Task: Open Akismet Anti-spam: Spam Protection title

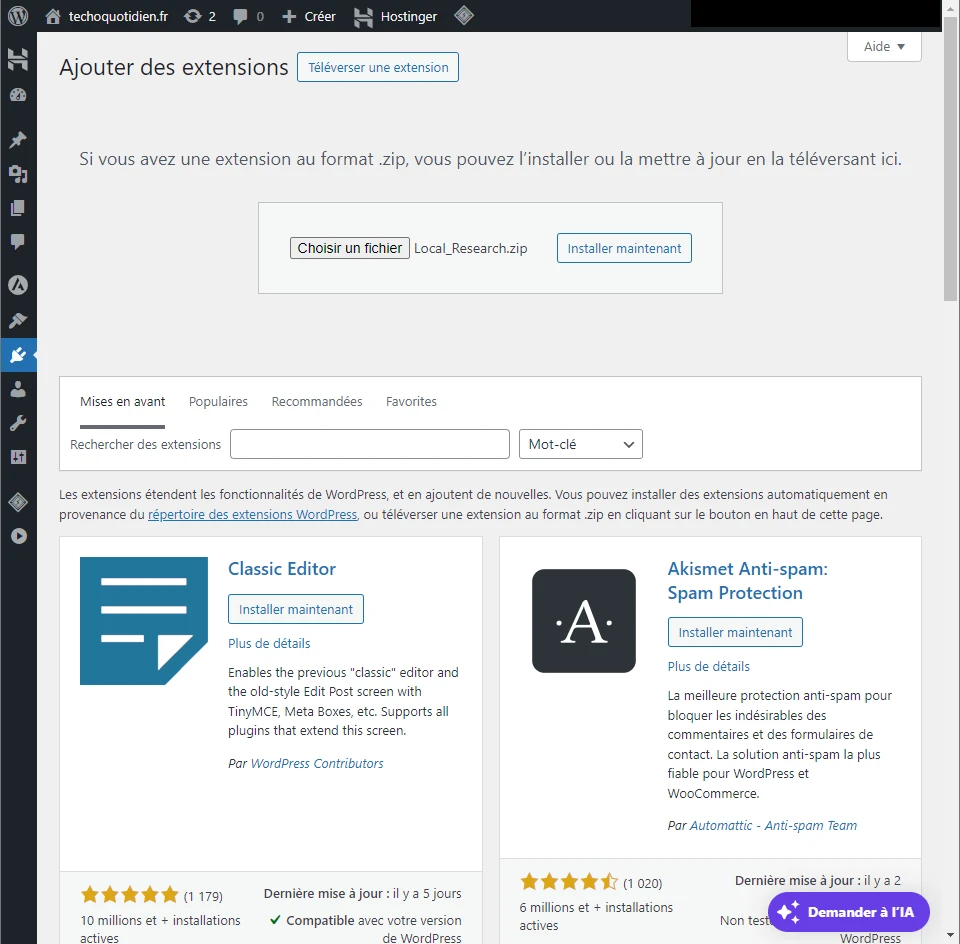Action: point(748,580)
